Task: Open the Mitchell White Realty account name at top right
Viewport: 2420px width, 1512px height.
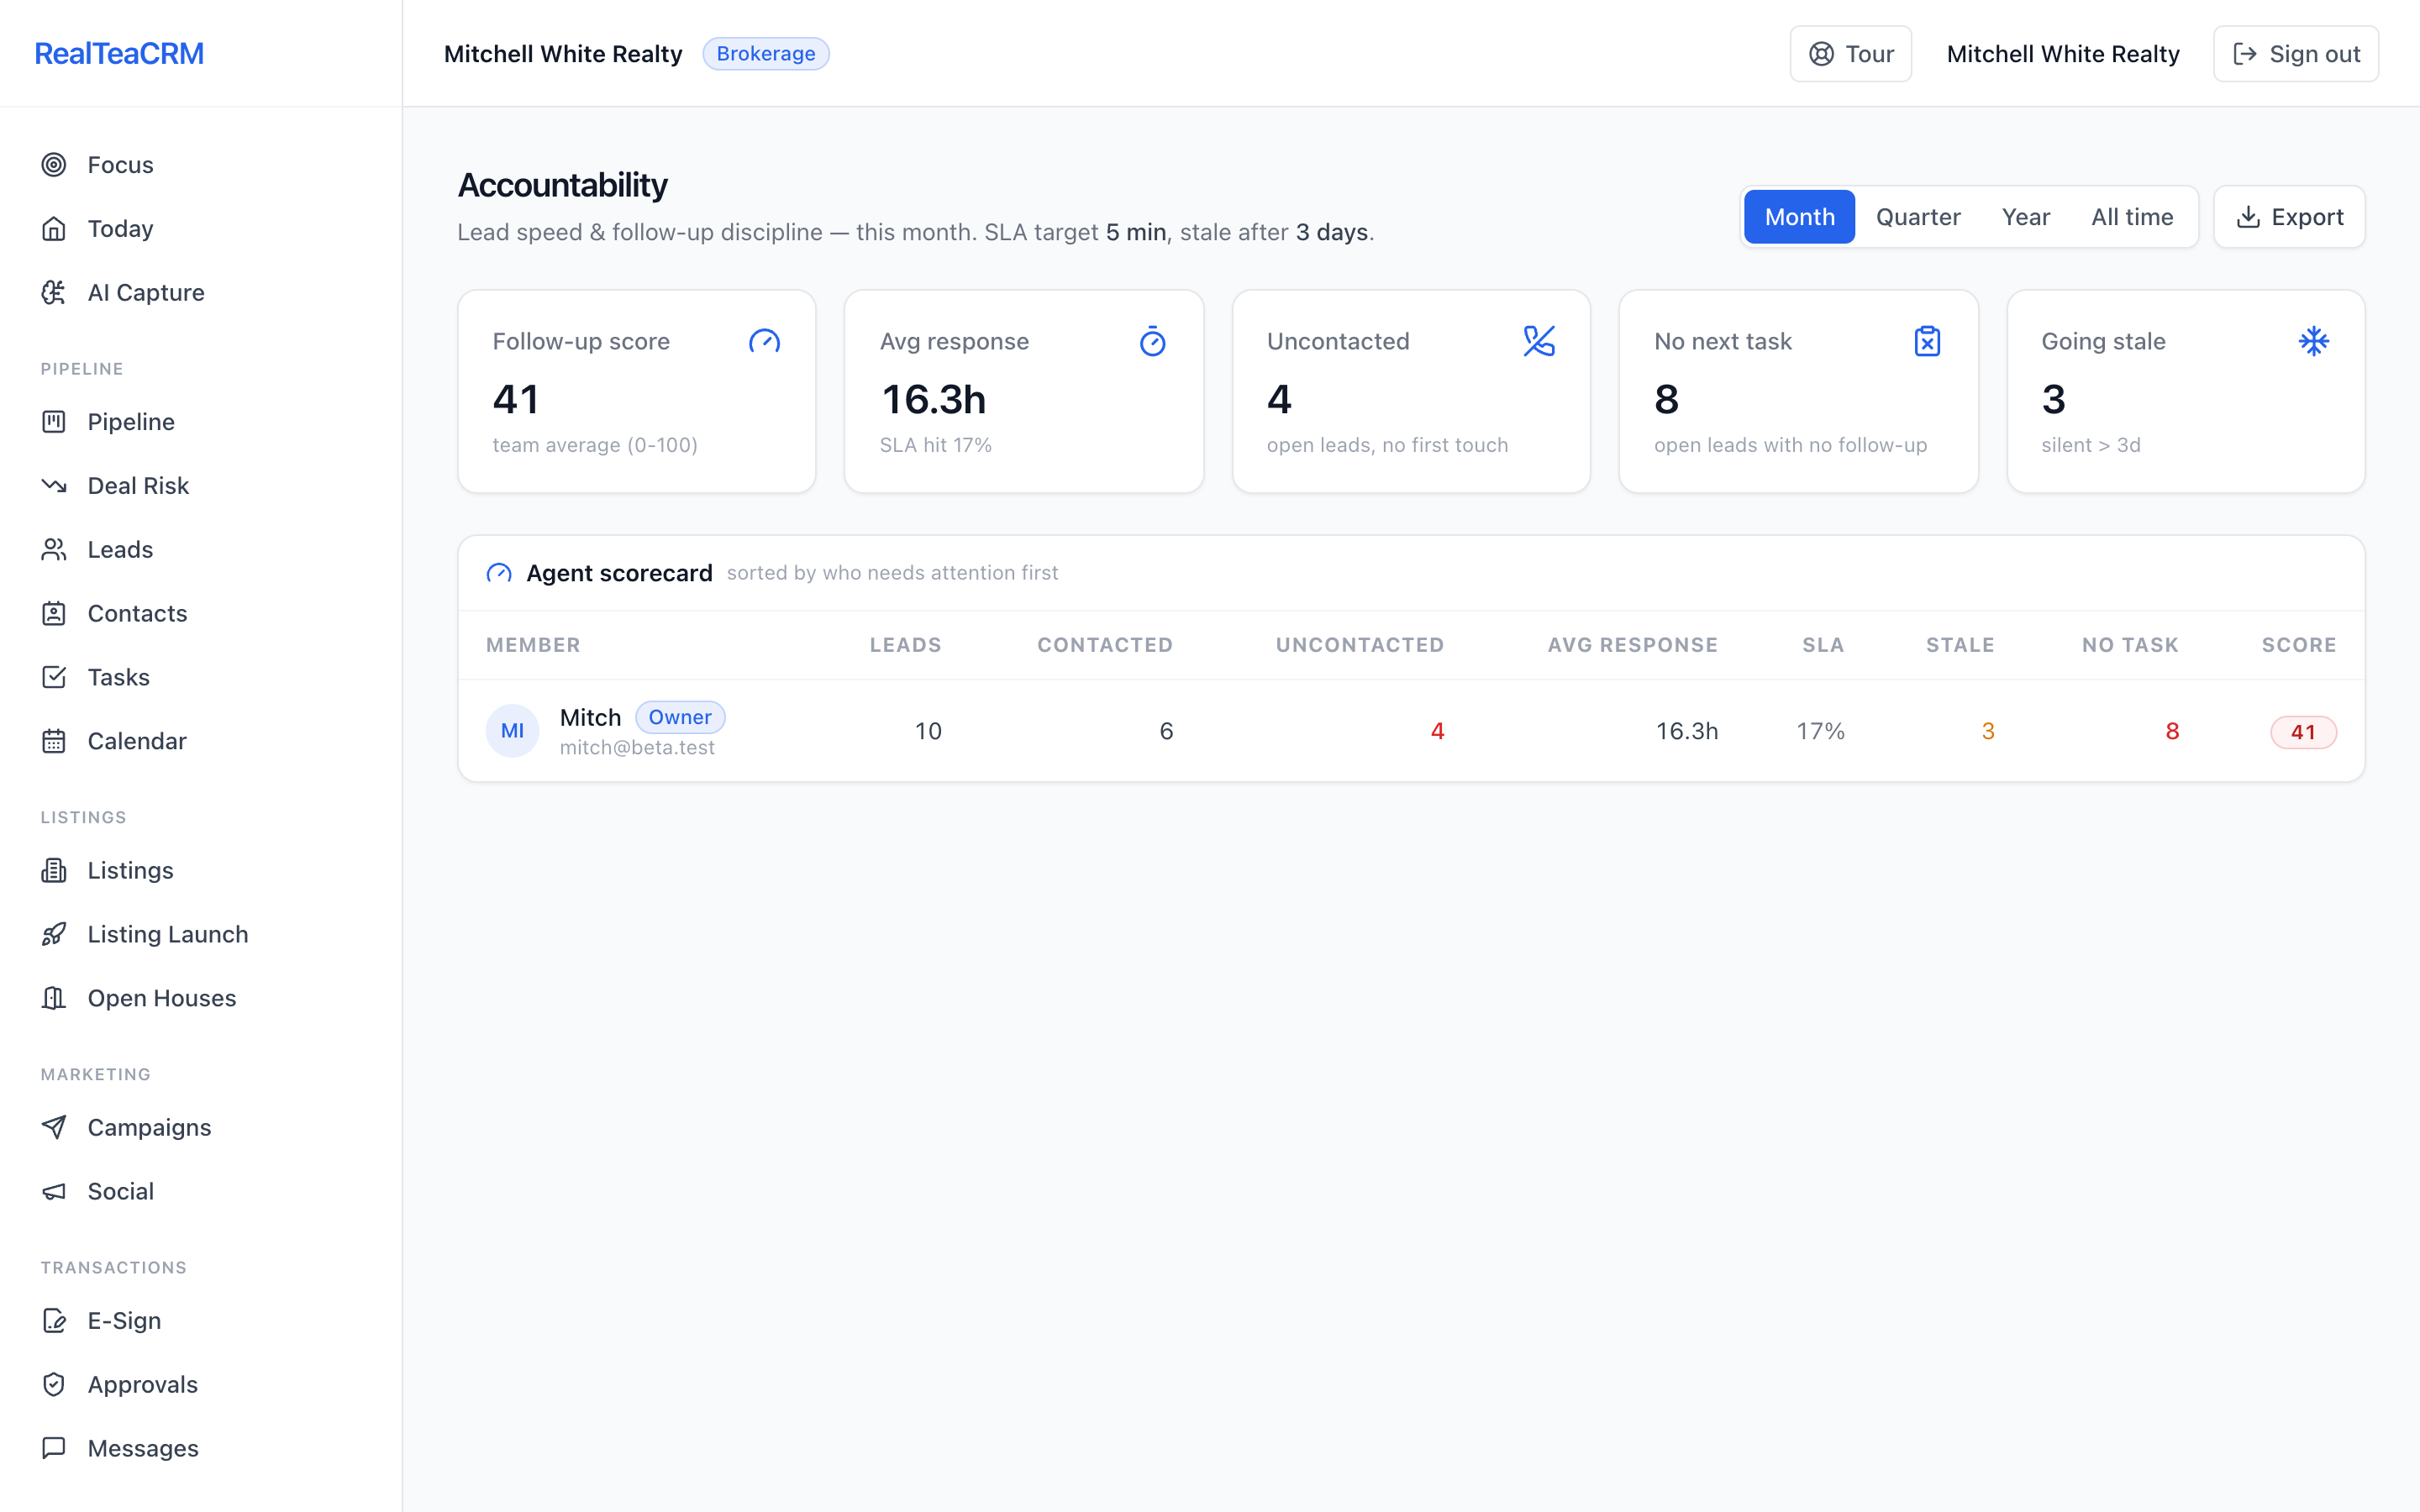Action: 2063,54
